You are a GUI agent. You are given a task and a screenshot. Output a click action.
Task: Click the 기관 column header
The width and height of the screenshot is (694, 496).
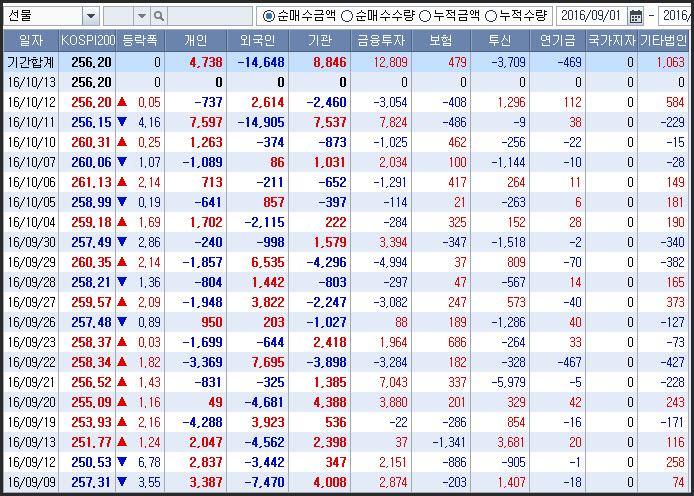point(320,41)
